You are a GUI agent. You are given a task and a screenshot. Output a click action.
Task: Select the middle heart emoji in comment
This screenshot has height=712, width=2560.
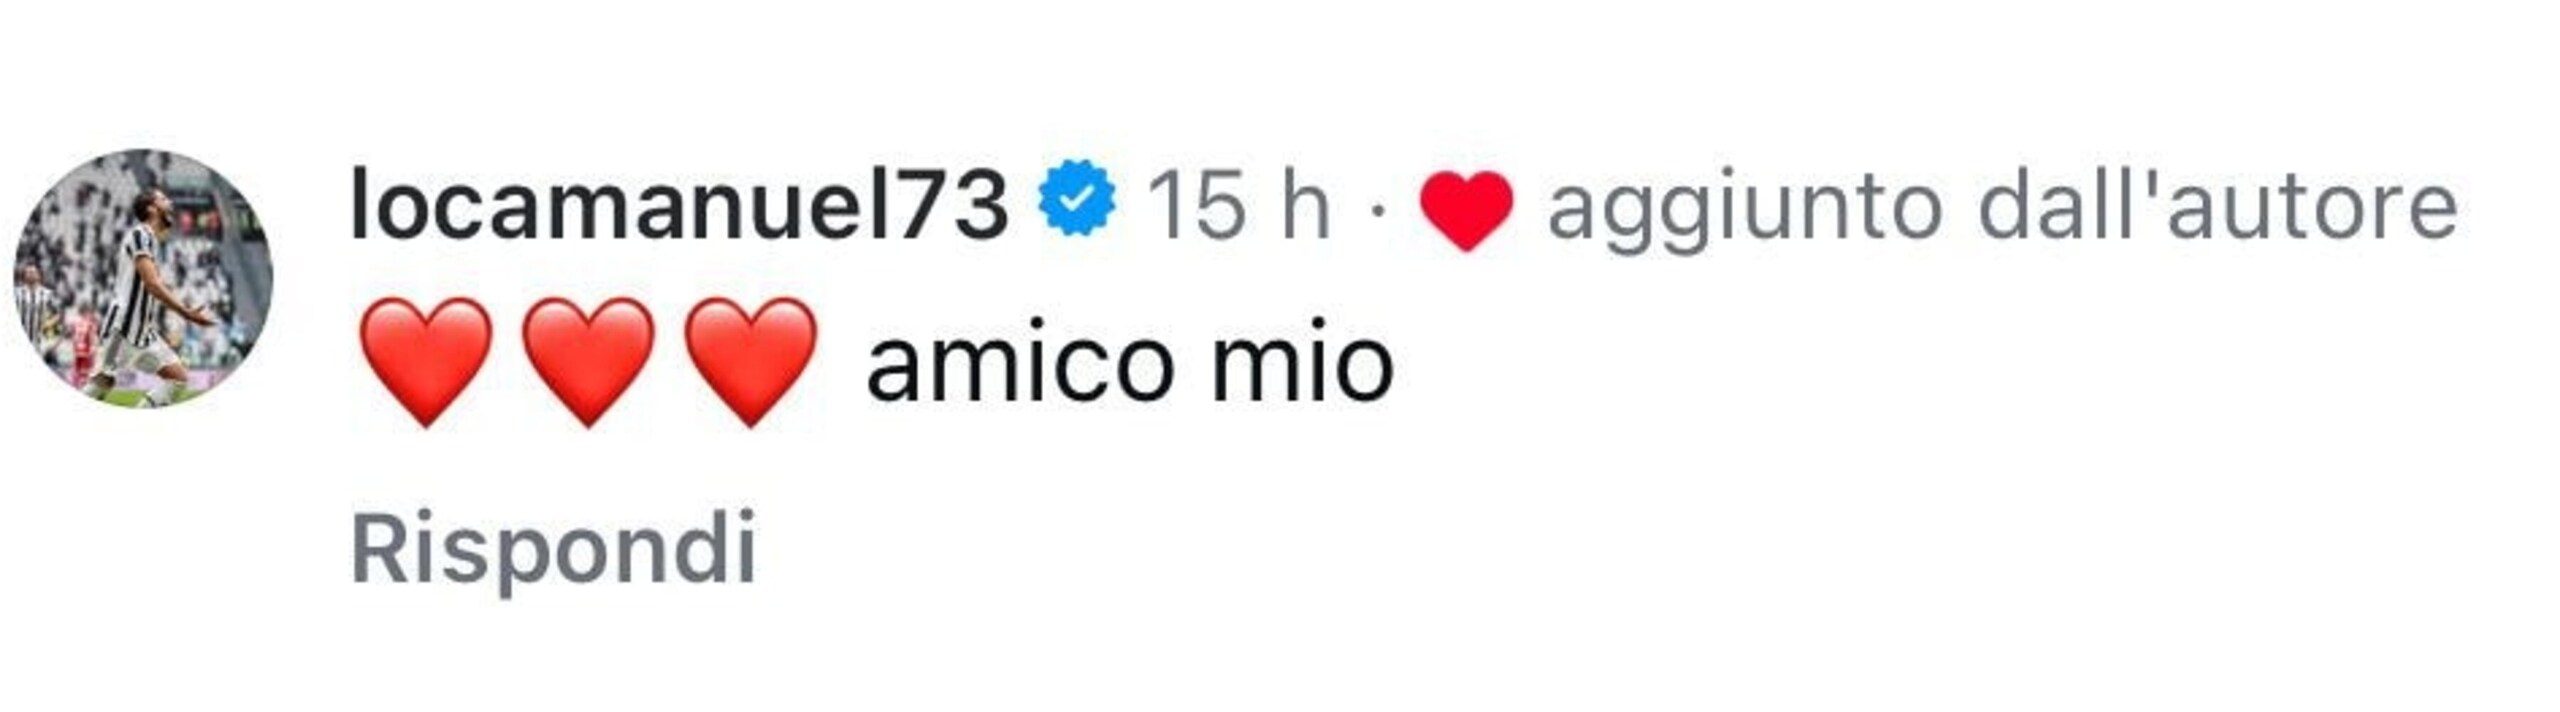[588, 362]
